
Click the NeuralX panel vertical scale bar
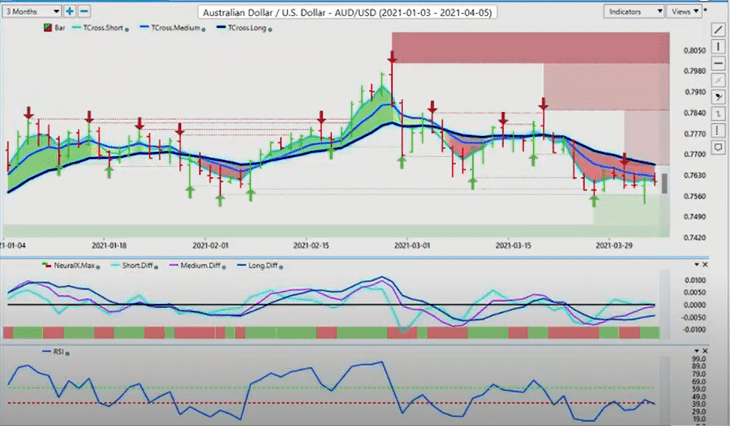pos(664,304)
